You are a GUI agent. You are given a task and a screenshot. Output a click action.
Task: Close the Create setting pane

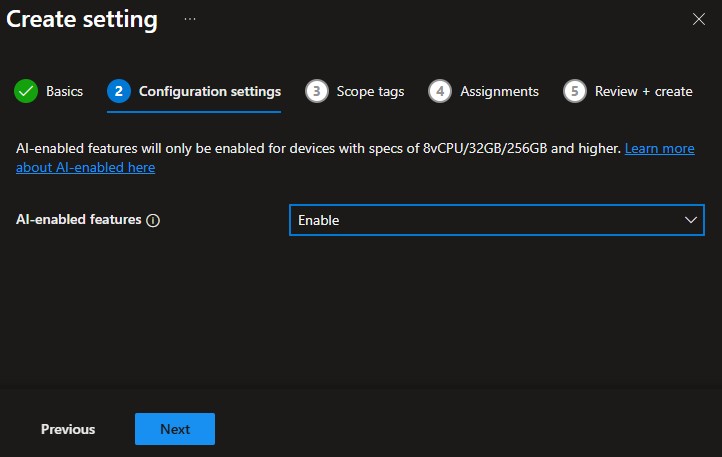(699, 19)
